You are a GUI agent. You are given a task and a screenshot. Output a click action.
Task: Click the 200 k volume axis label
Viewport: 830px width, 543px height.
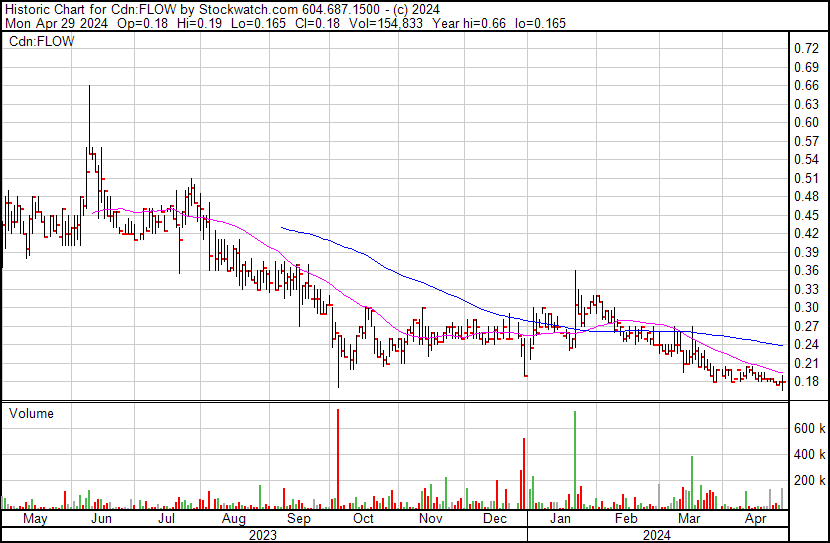point(808,481)
